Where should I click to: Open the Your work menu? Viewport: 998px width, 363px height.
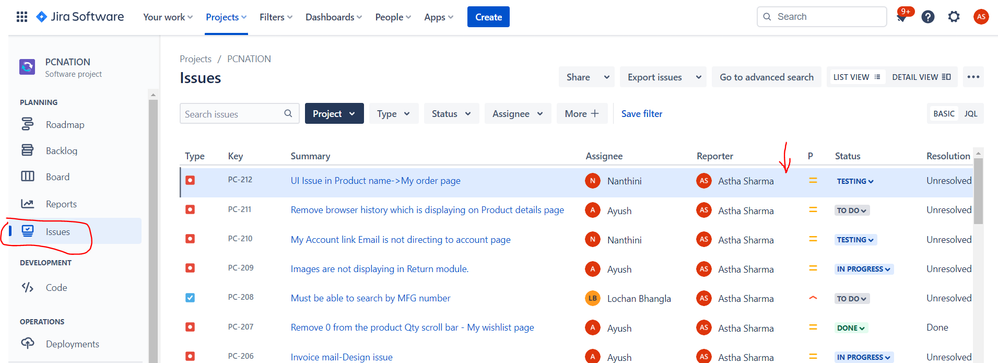pos(168,17)
